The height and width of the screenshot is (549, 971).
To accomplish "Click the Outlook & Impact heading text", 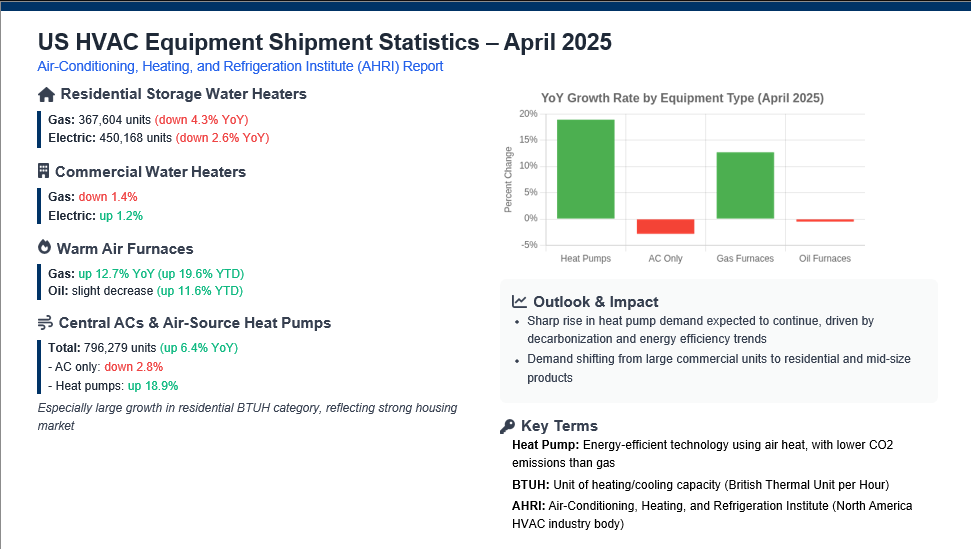I will pyautogui.click(x=596, y=301).
